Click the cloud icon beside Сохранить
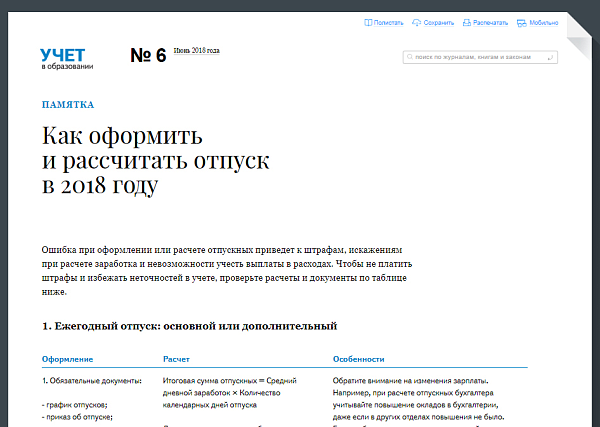 point(416,23)
